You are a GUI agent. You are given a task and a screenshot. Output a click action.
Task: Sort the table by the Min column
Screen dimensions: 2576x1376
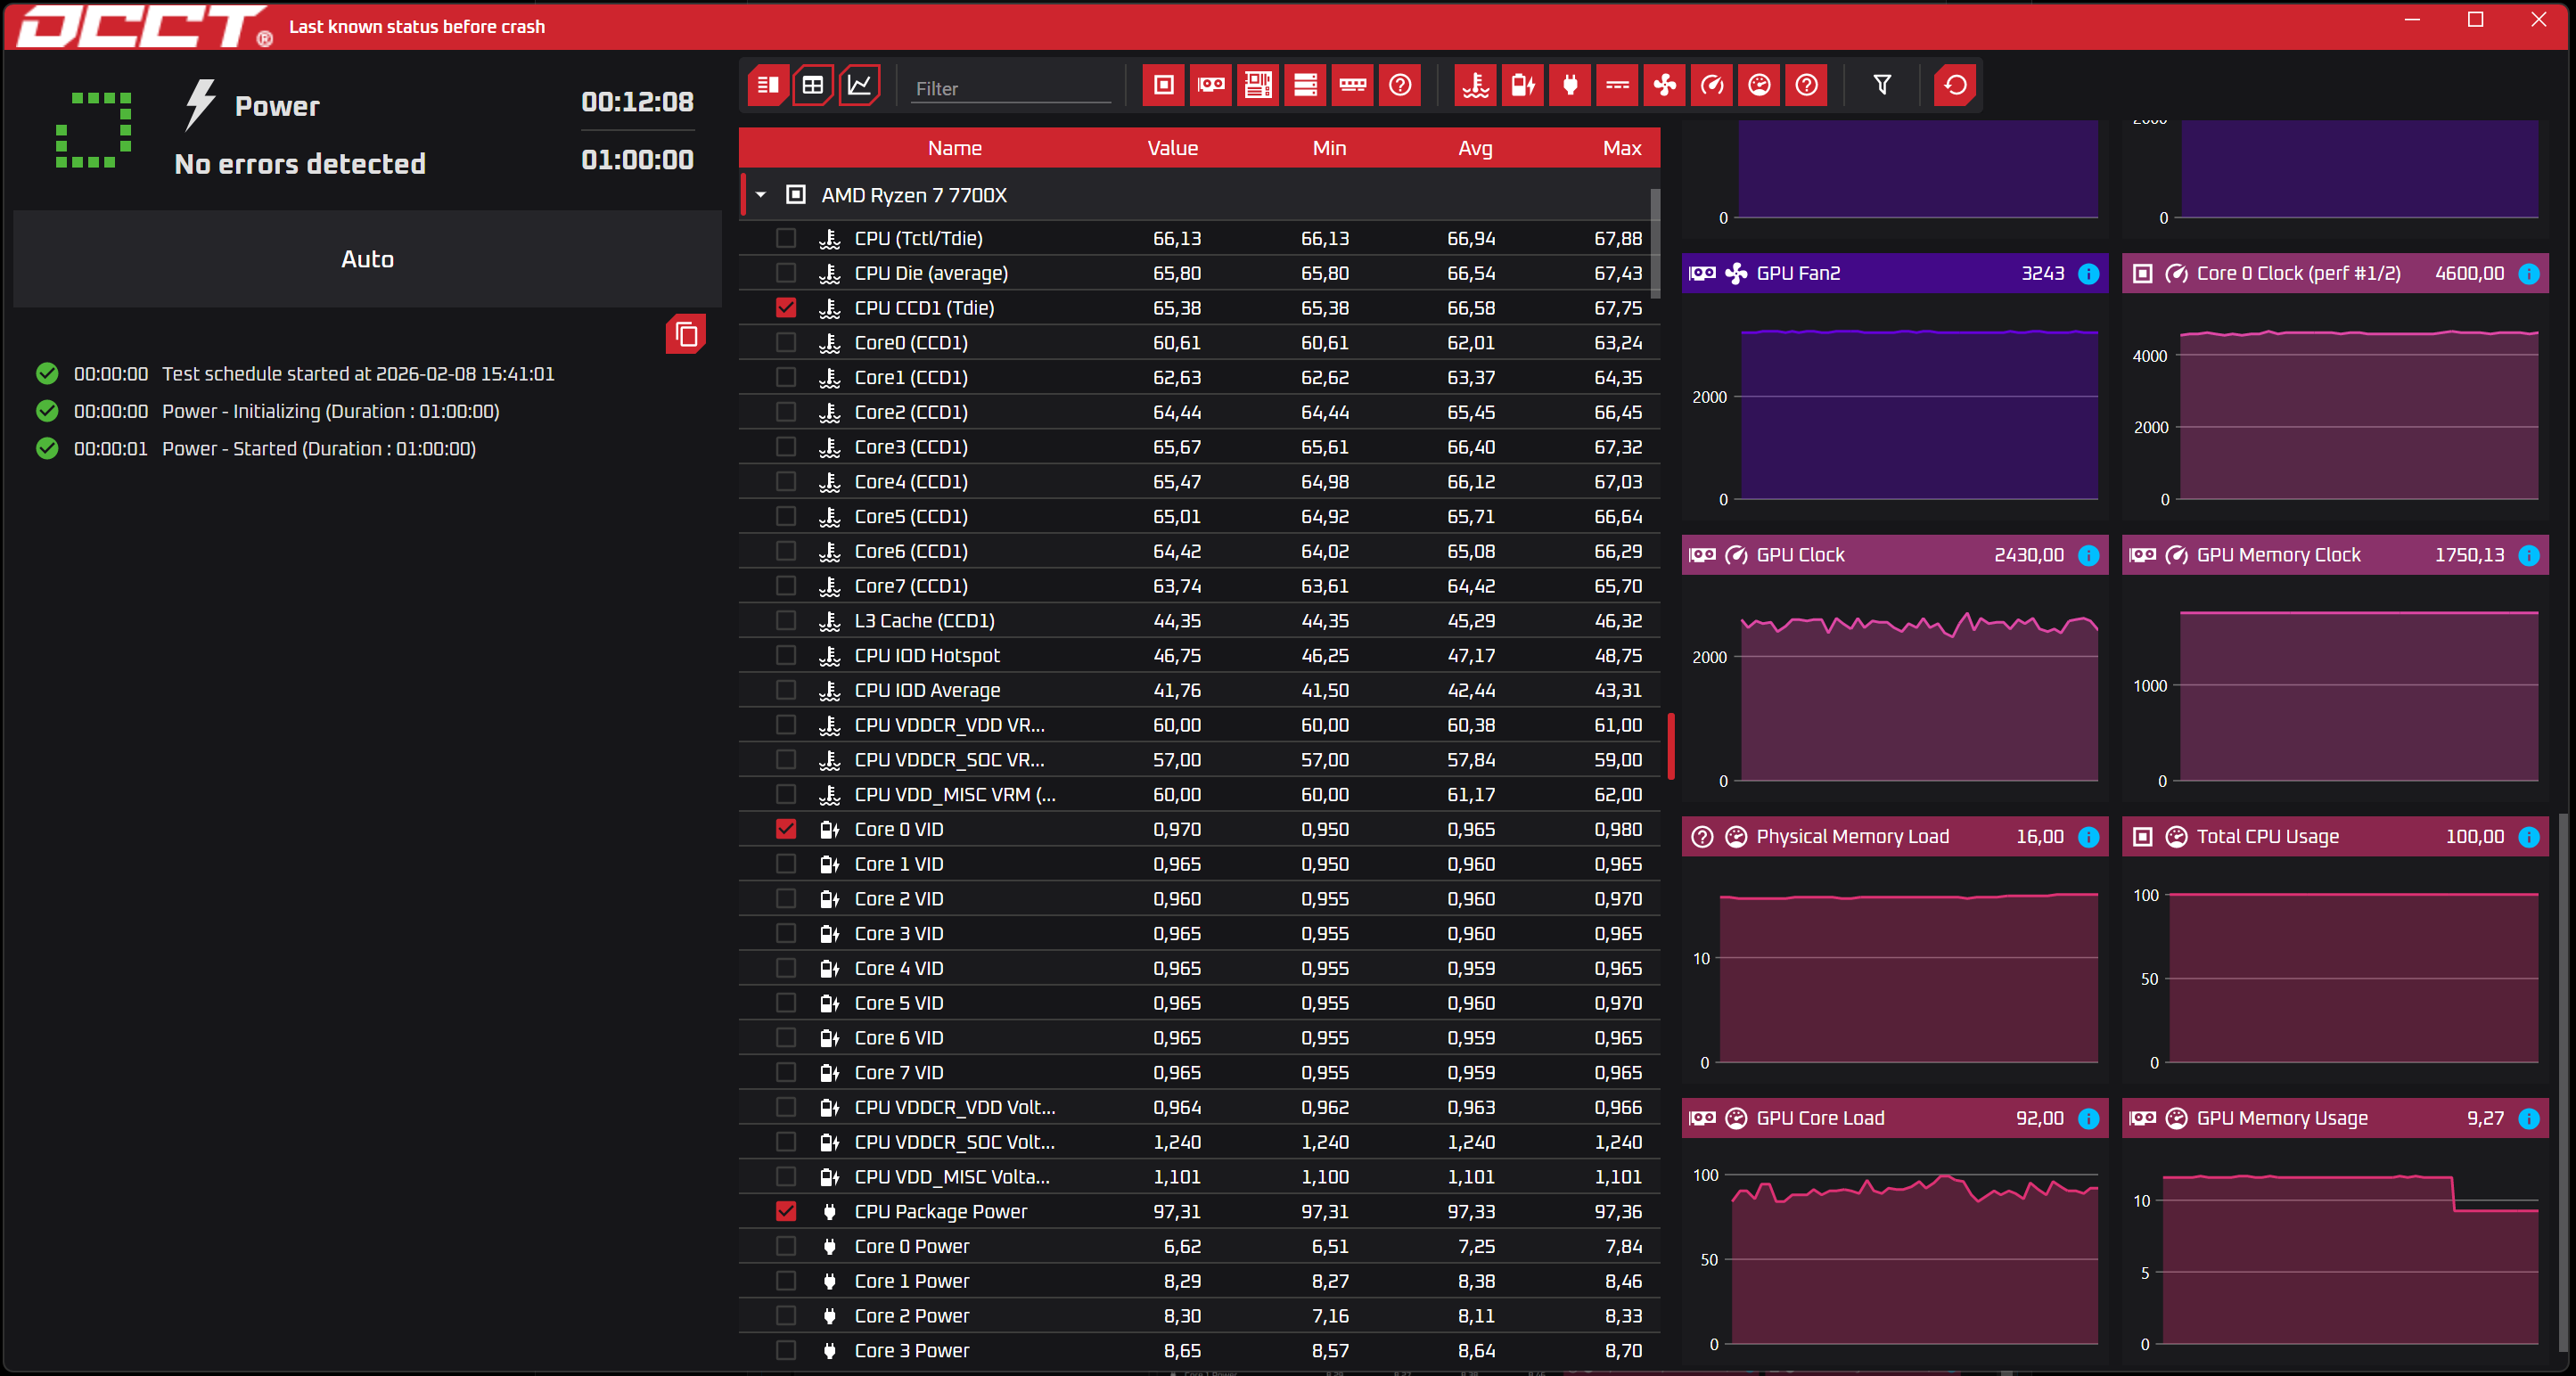pyautogui.click(x=1329, y=148)
